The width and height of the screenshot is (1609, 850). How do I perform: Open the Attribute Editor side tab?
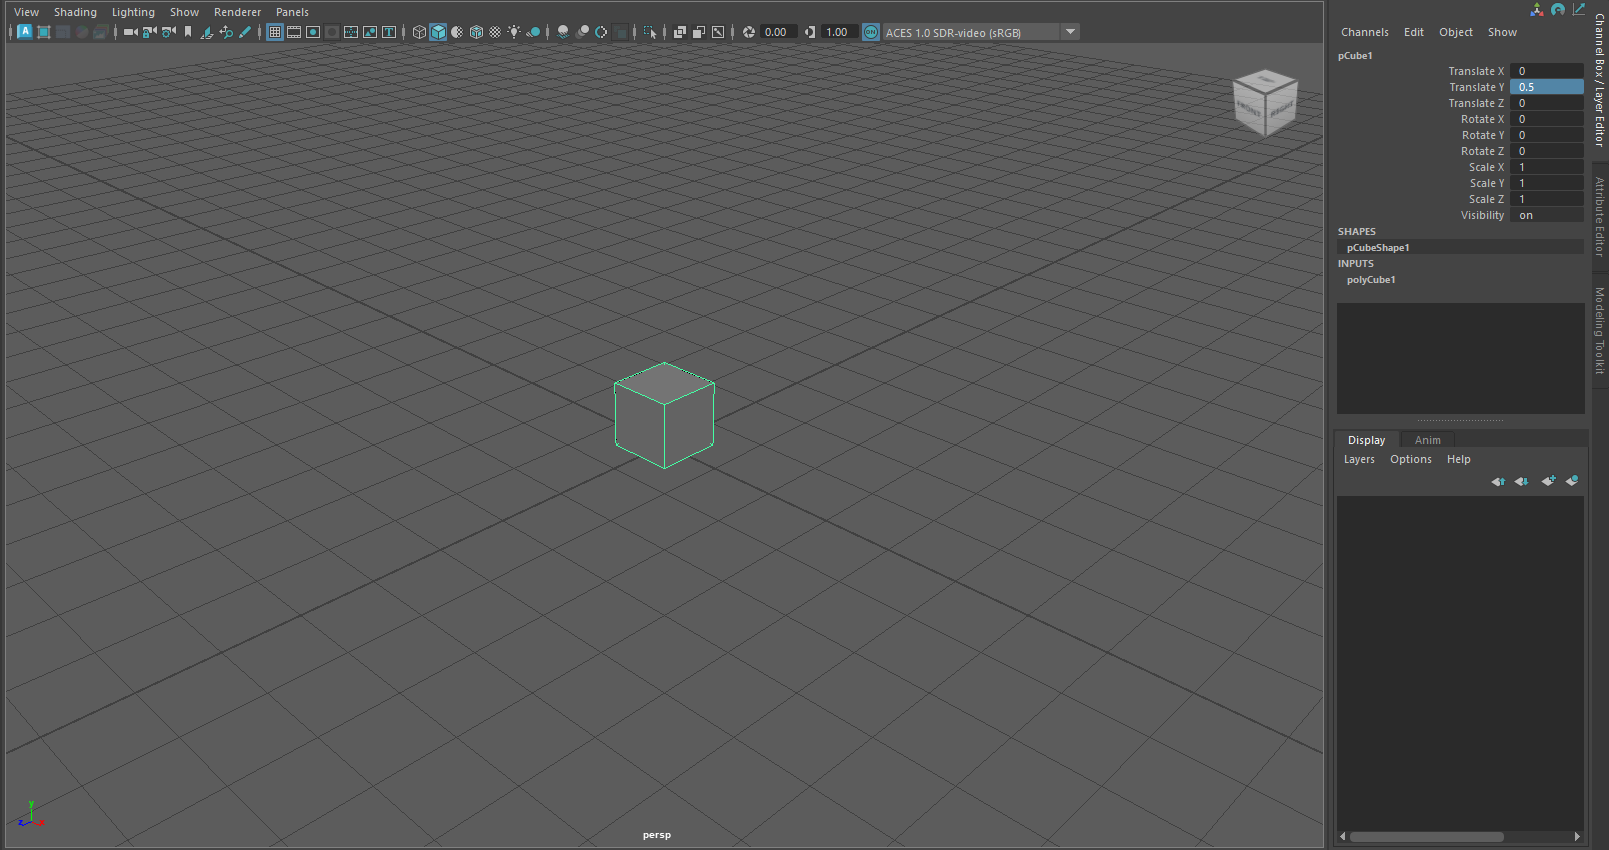point(1600,217)
